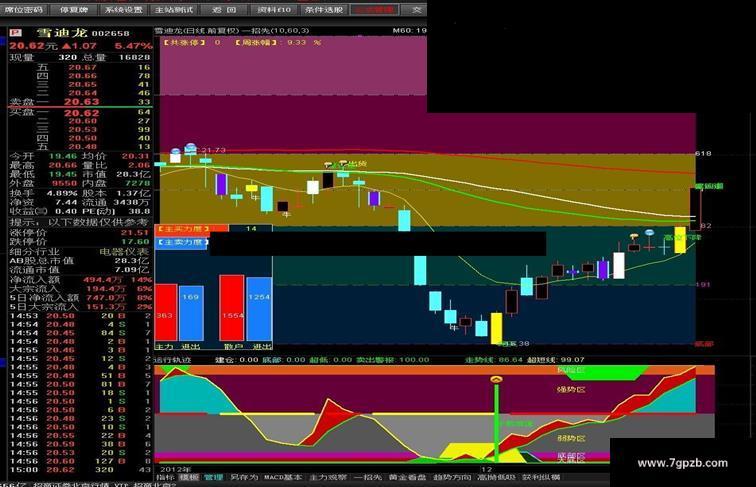The height and width of the screenshot is (487, 756).
Task: Click the 共涨停 indicator label
Action: 185,42
